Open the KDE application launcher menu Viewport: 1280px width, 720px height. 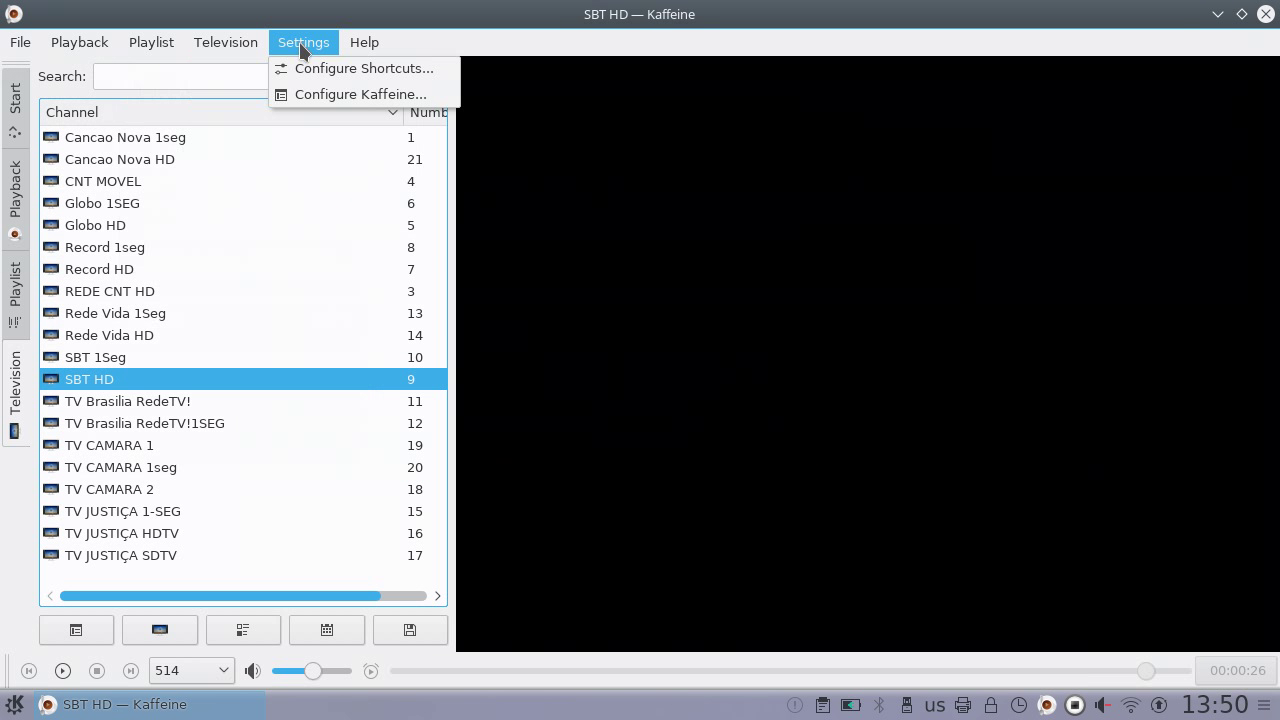pos(15,705)
